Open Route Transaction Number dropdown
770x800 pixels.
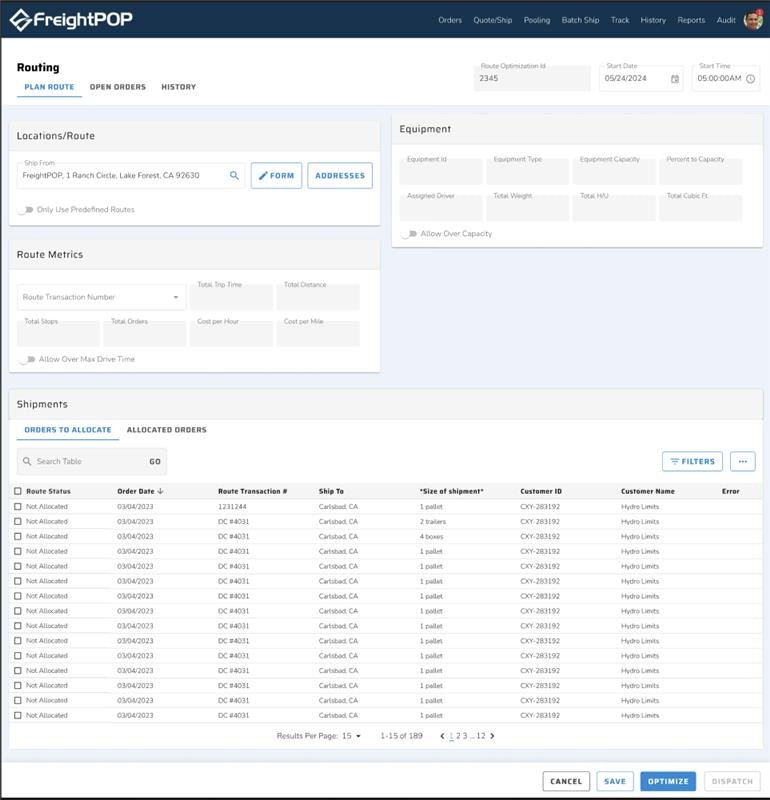(101, 297)
